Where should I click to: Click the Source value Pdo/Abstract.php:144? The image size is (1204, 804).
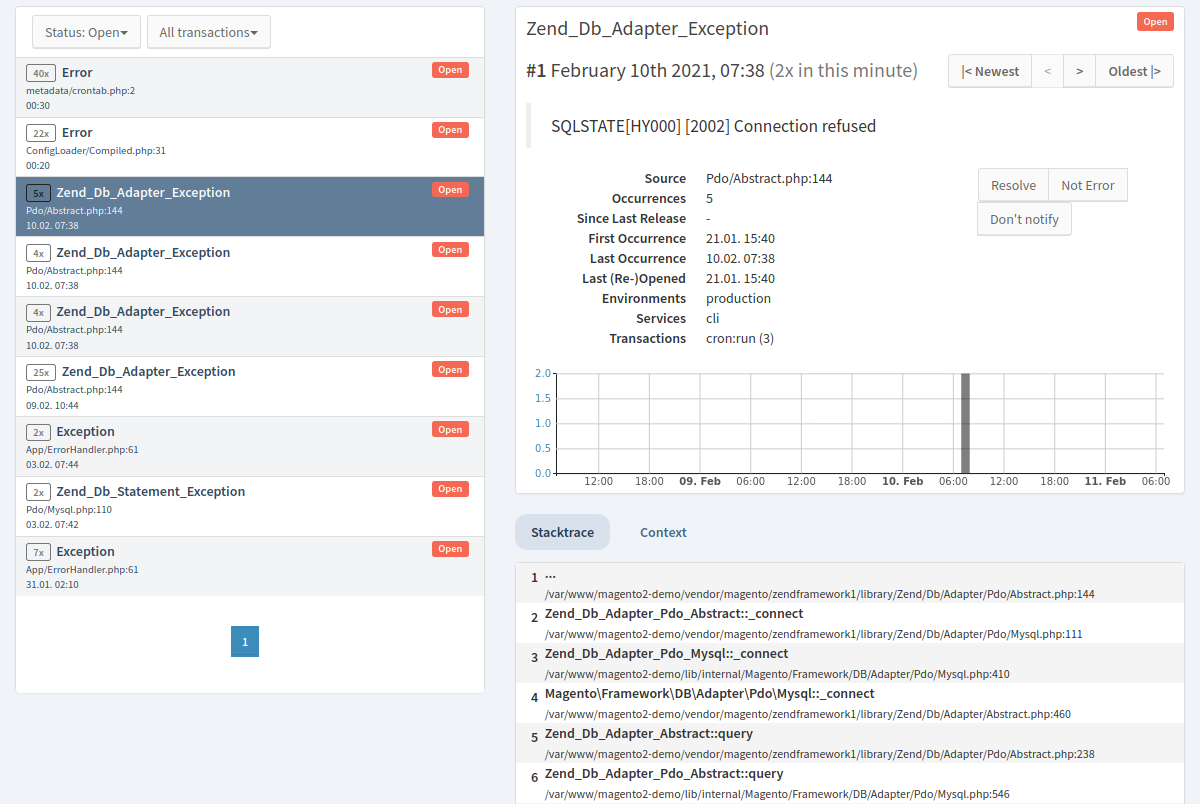coord(769,178)
